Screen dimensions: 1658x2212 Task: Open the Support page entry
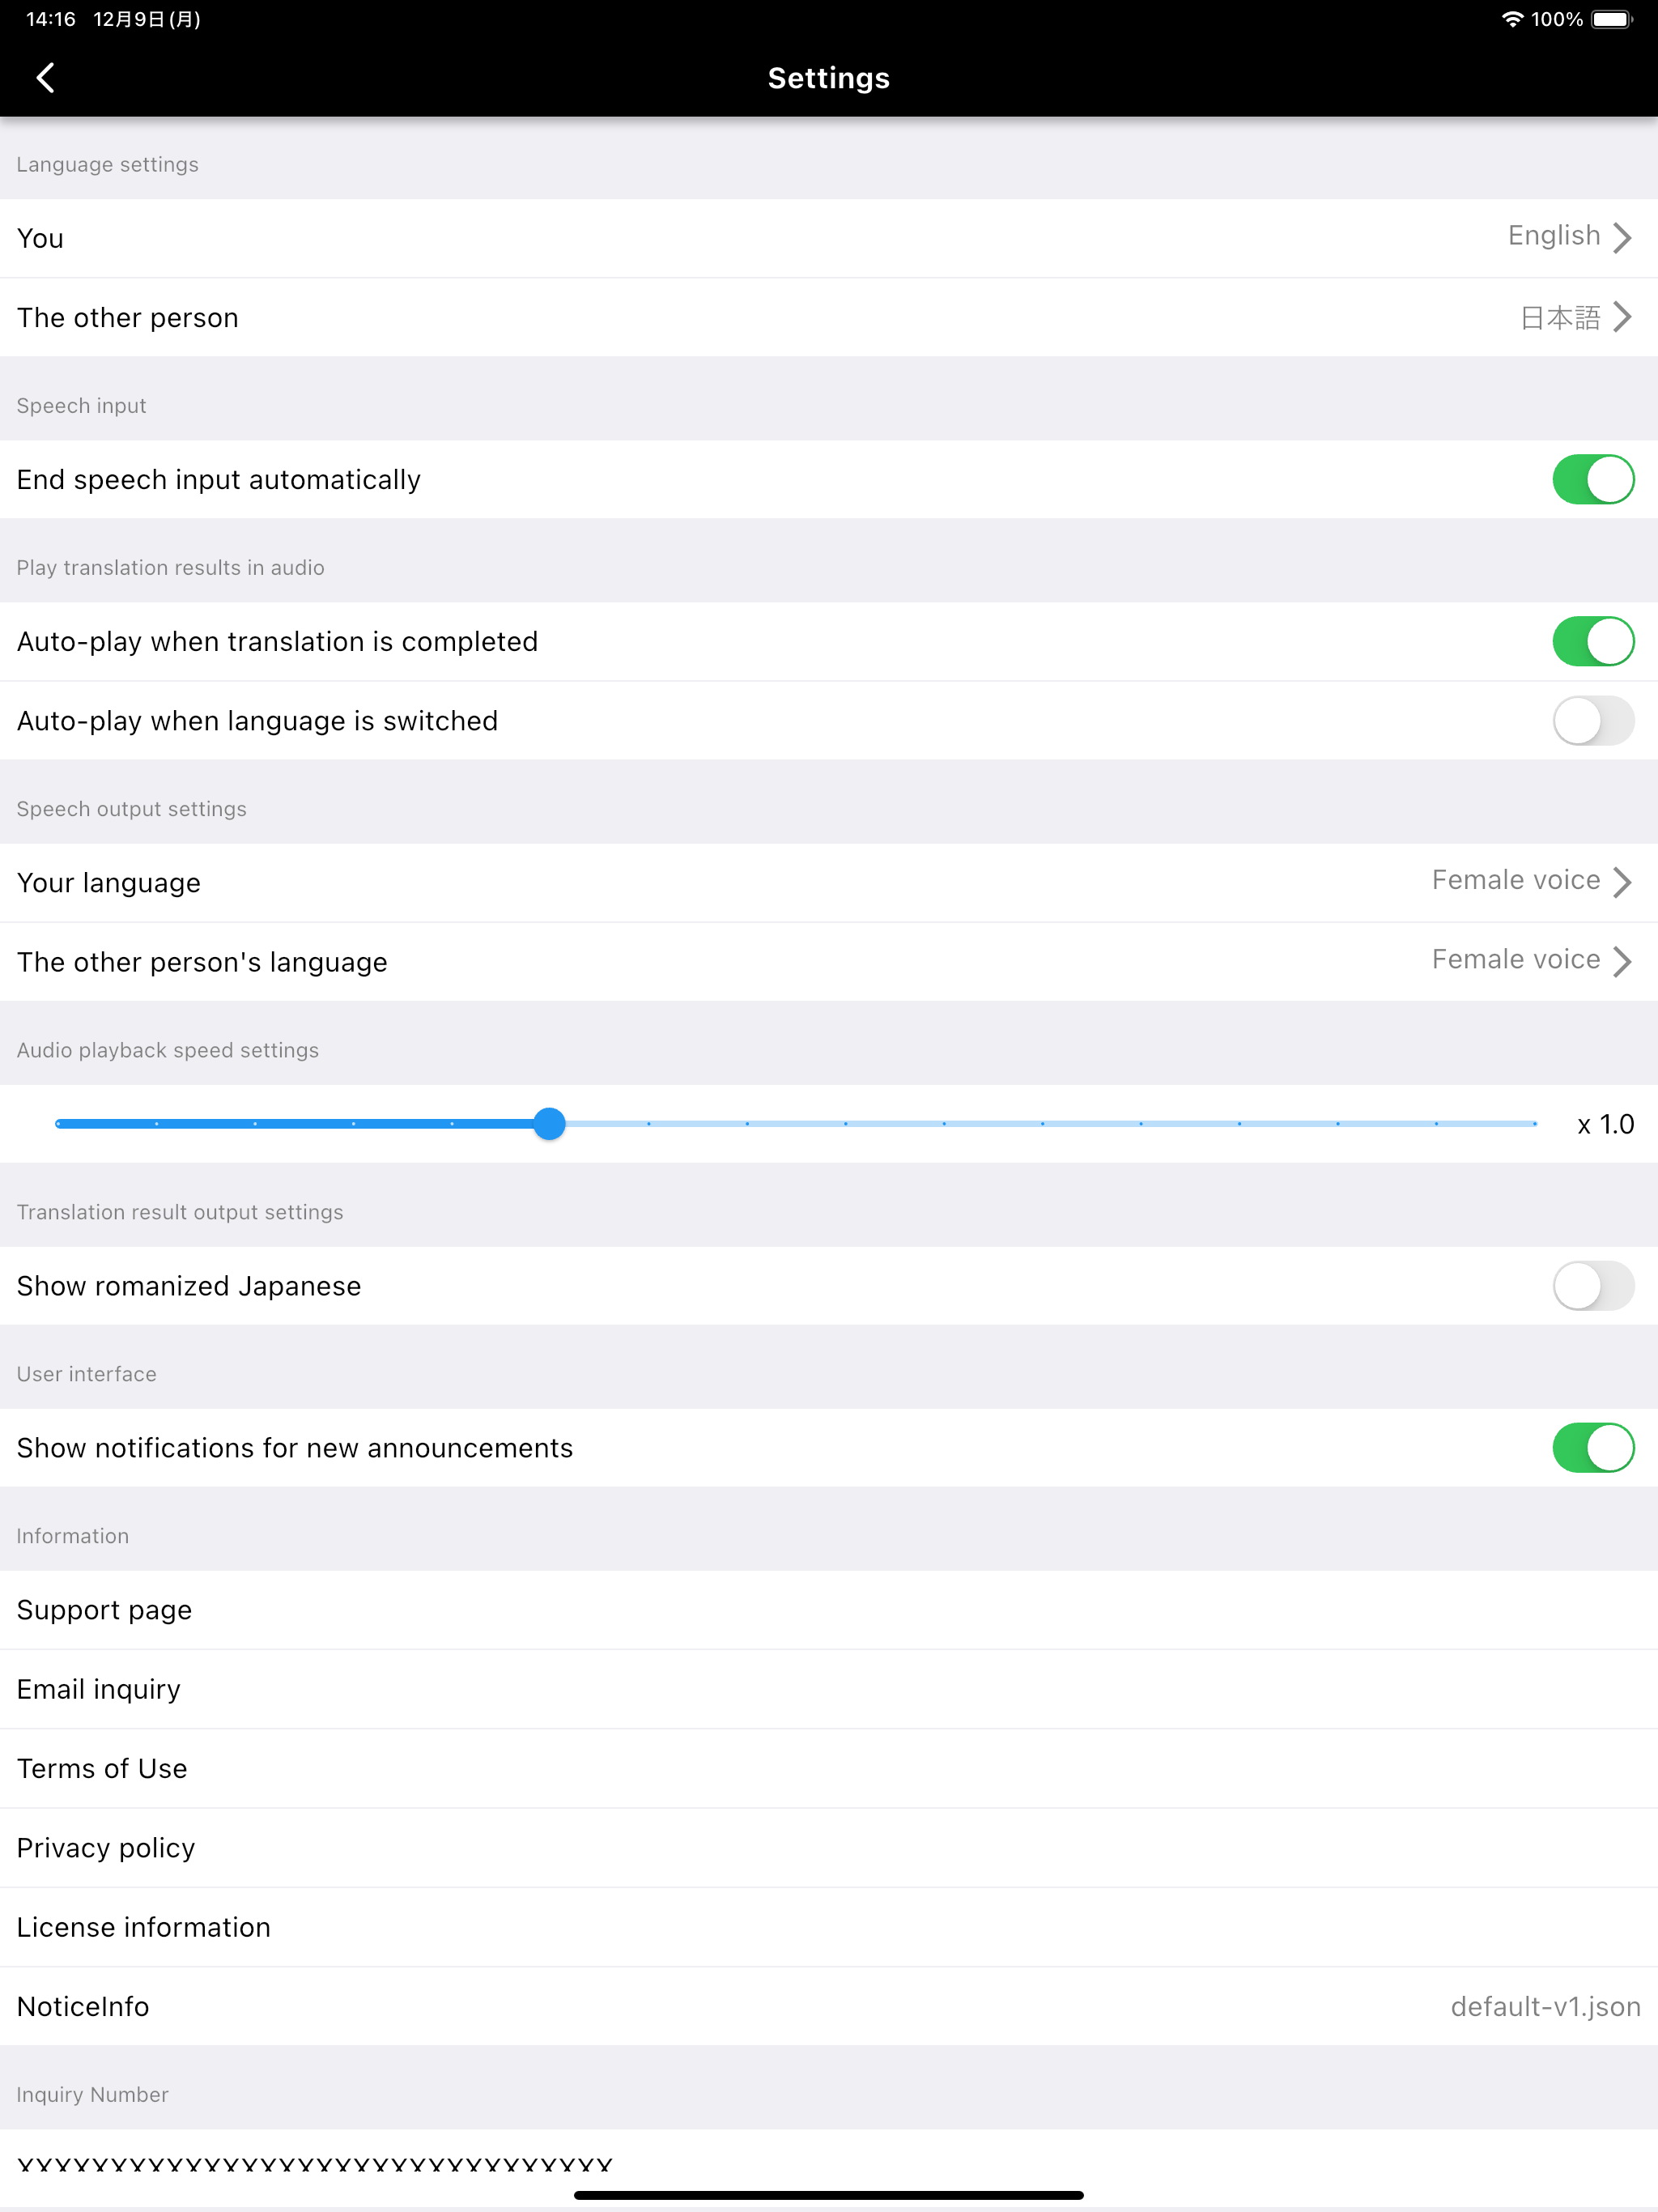829,1610
